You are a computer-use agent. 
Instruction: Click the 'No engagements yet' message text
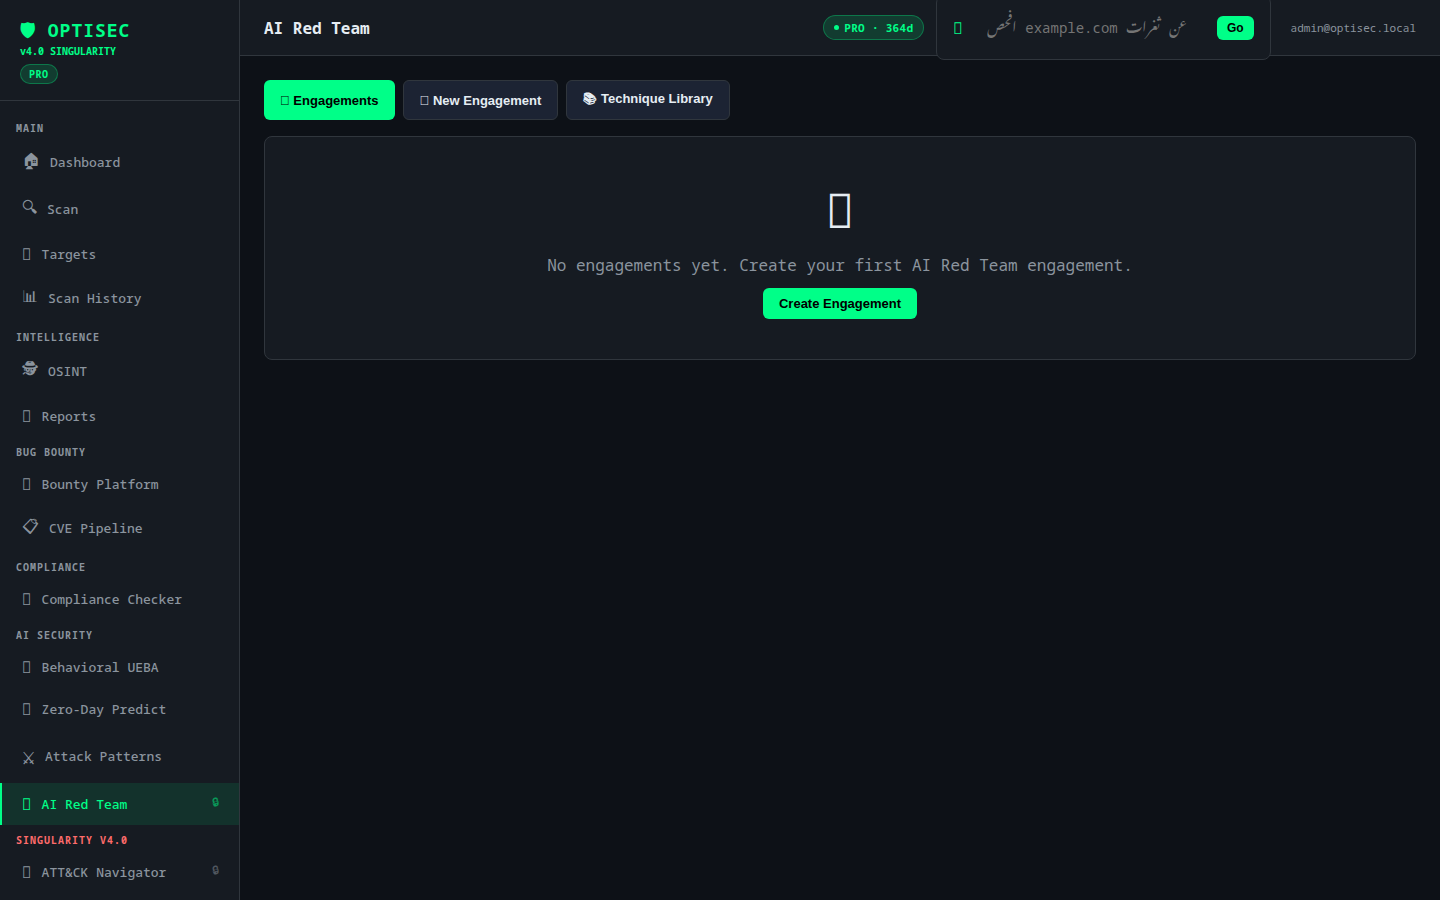(x=840, y=265)
